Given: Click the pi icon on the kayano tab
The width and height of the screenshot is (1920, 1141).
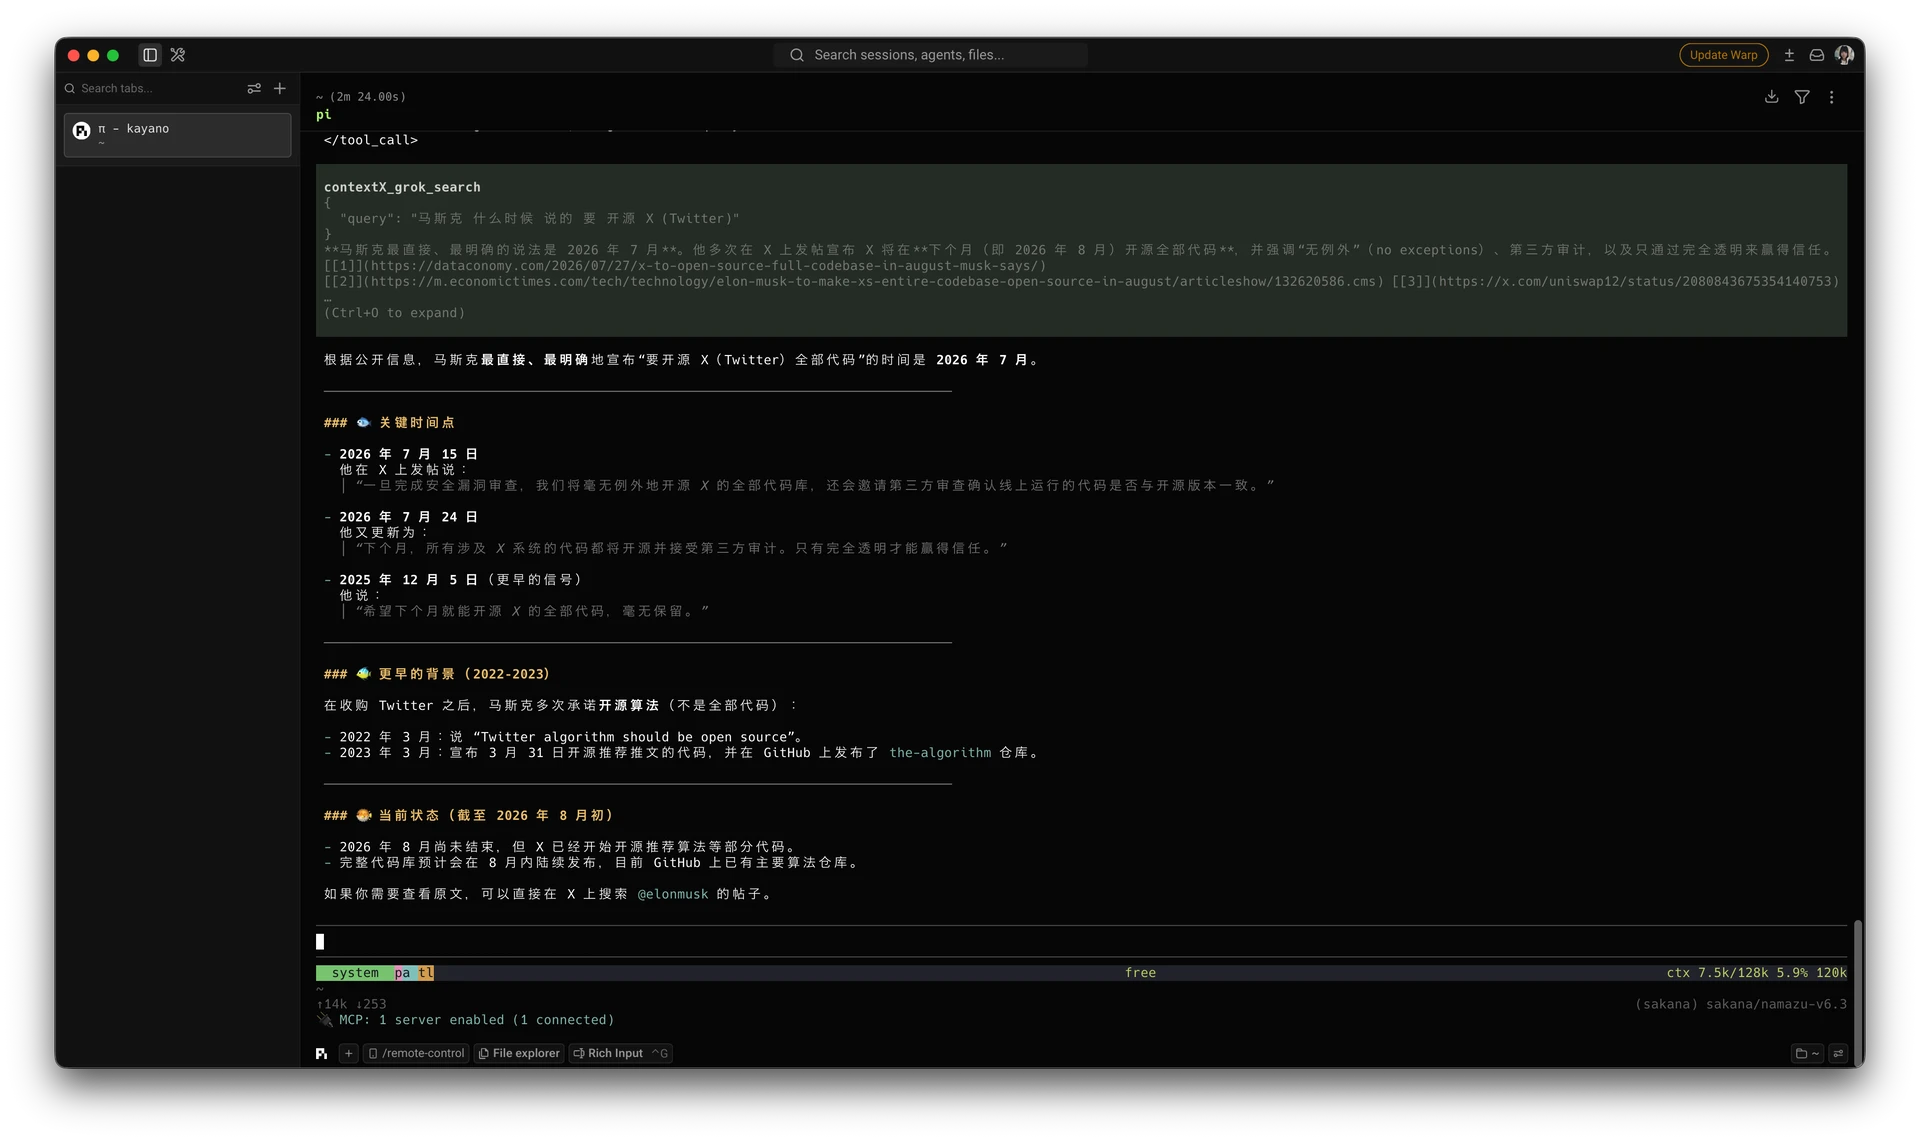Looking at the screenshot, I should pyautogui.click(x=82, y=130).
